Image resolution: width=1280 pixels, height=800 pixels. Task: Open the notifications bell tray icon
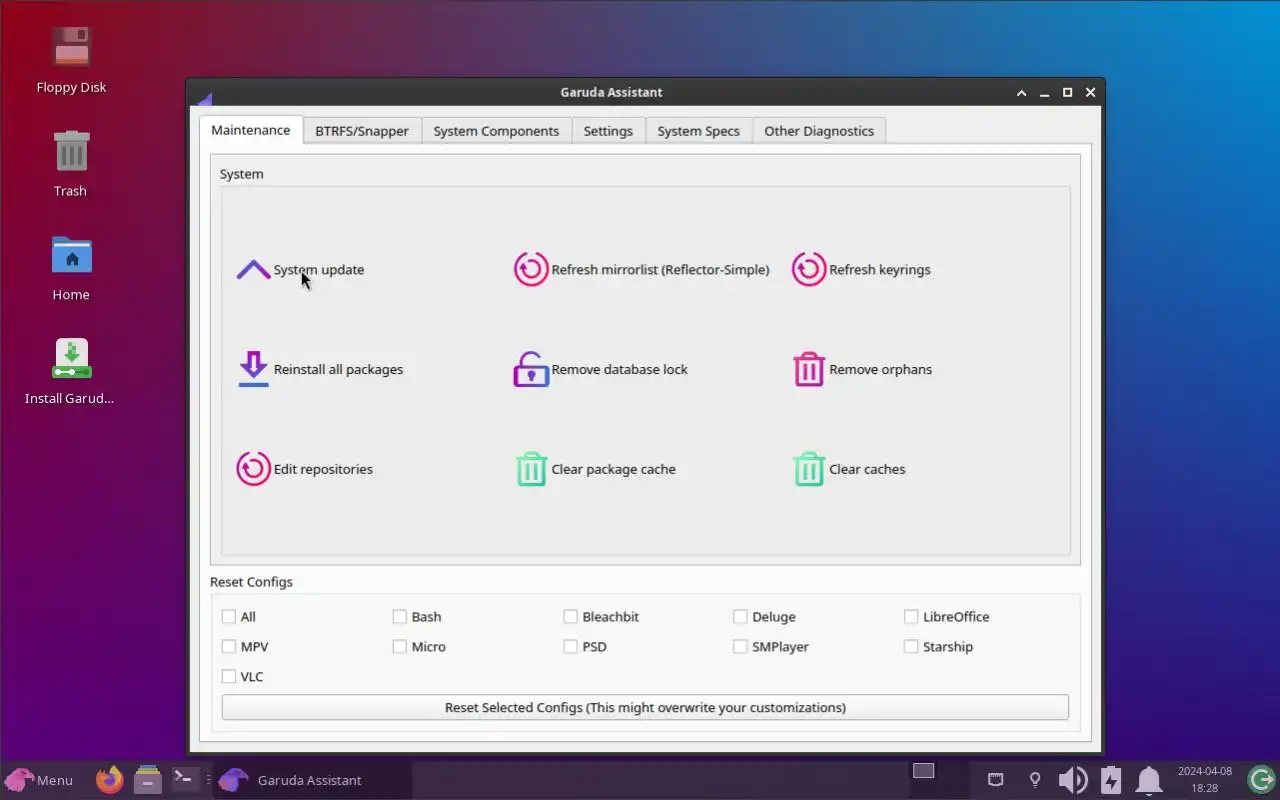pyautogui.click(x=1149, y=780)
